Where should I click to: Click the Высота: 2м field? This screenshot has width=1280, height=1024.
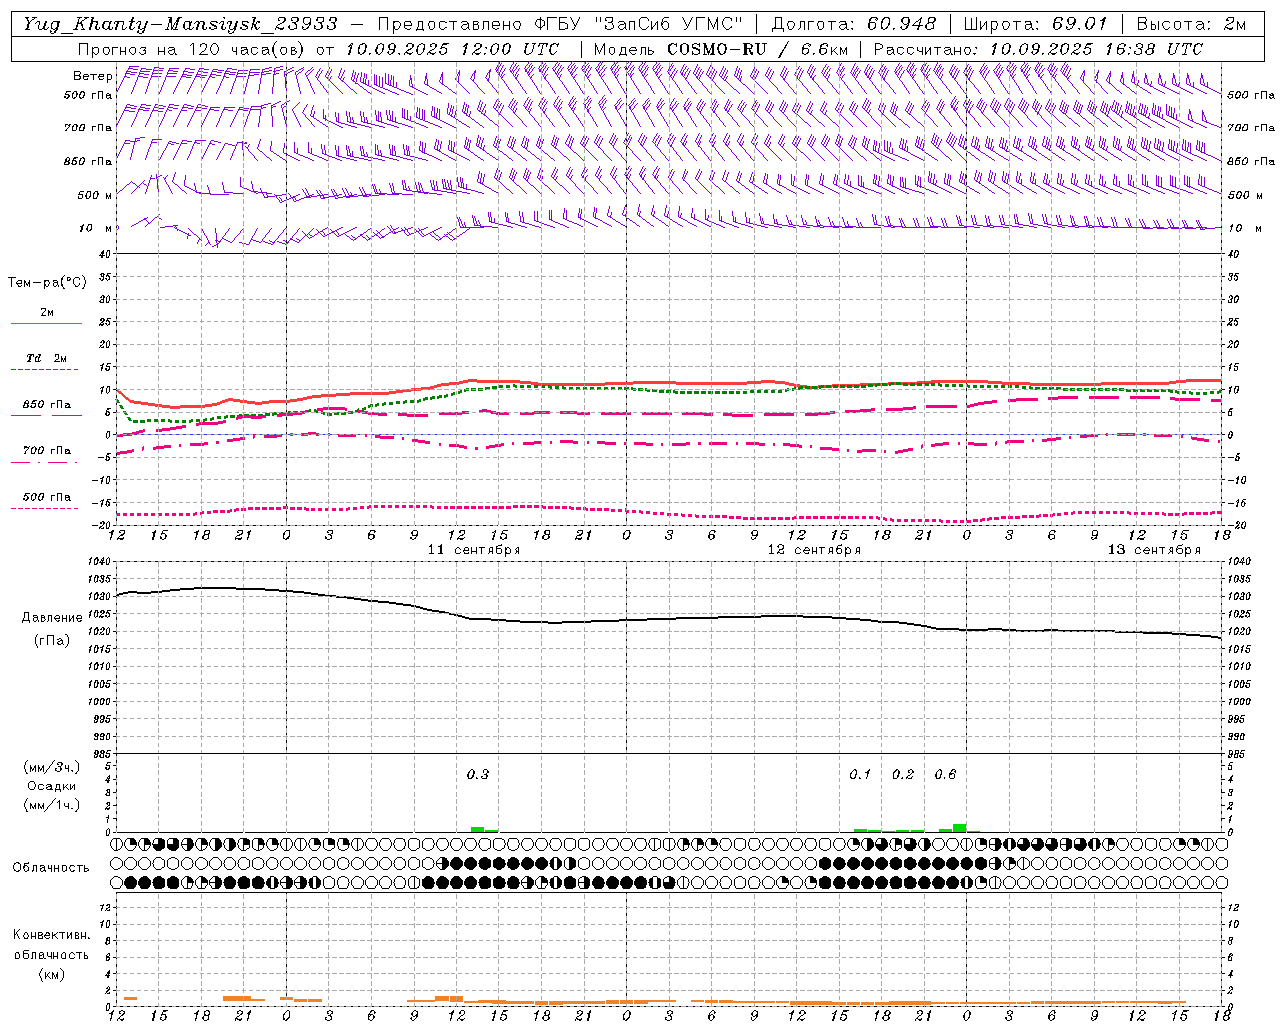(x=1191, y=23)
